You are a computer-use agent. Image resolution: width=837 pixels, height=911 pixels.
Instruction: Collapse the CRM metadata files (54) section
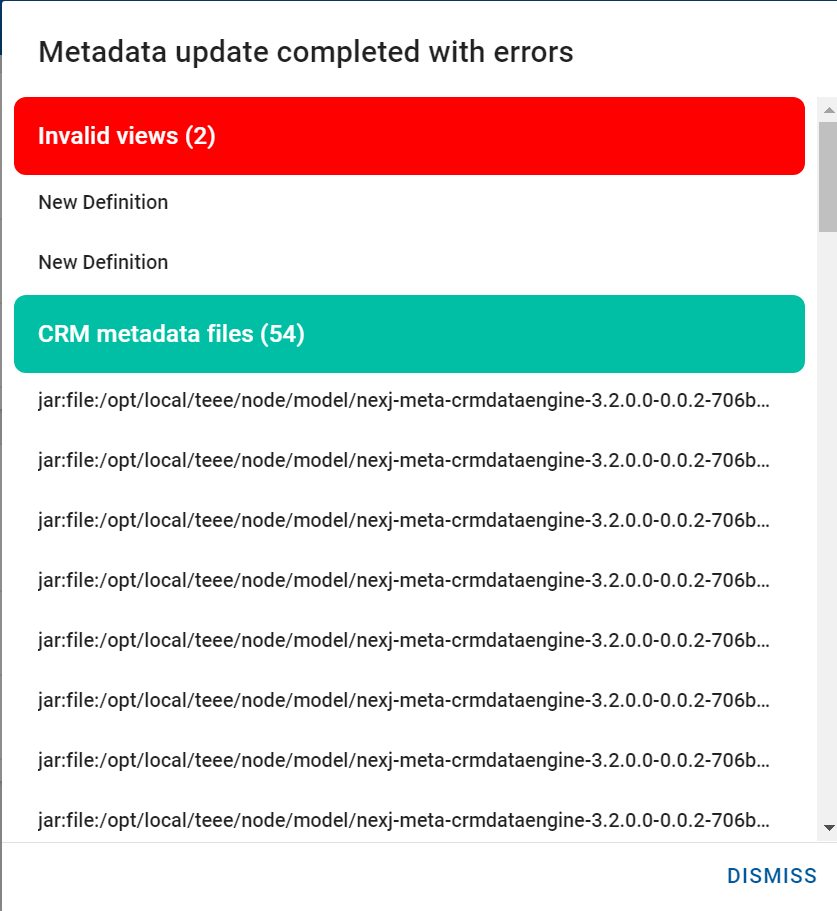(409, 334)
